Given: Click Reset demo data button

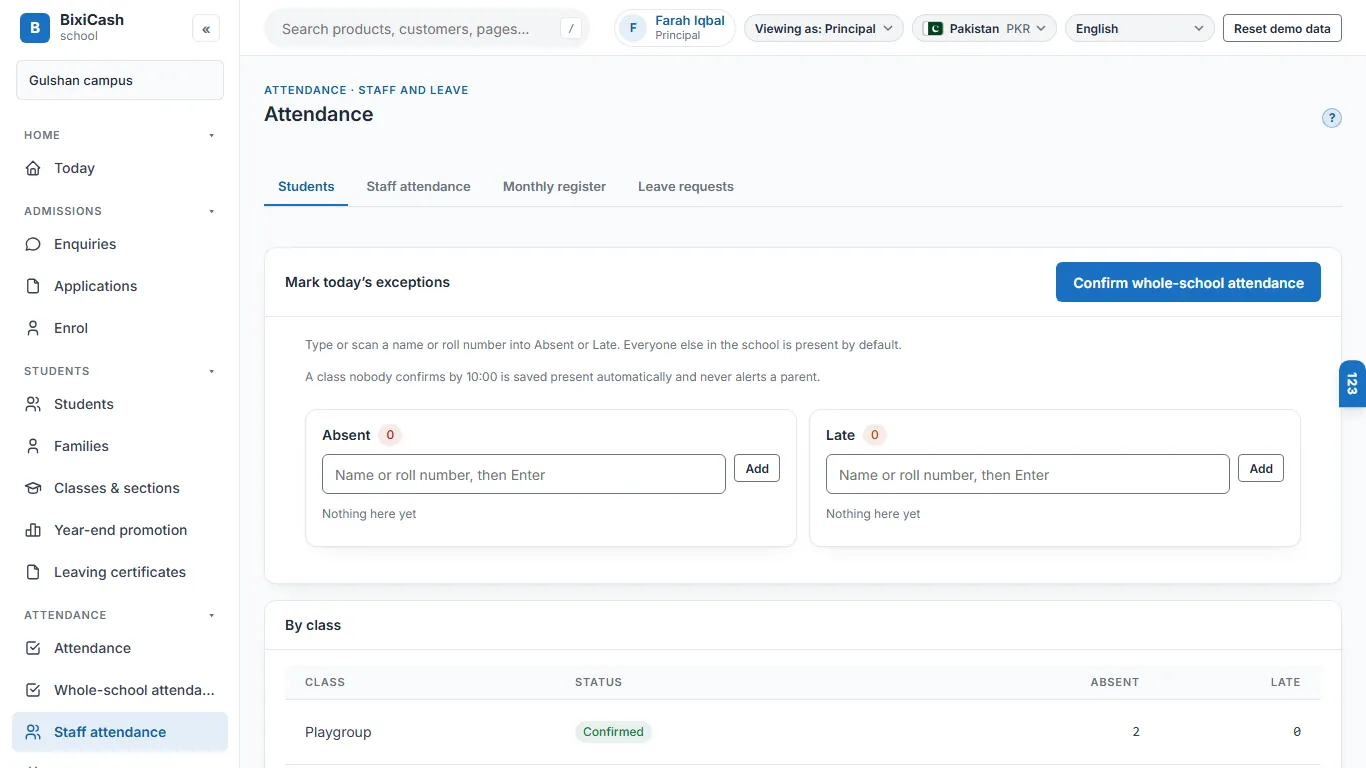Looking at the screenshot, I should pyautogui.click(x=1282, y=29).
